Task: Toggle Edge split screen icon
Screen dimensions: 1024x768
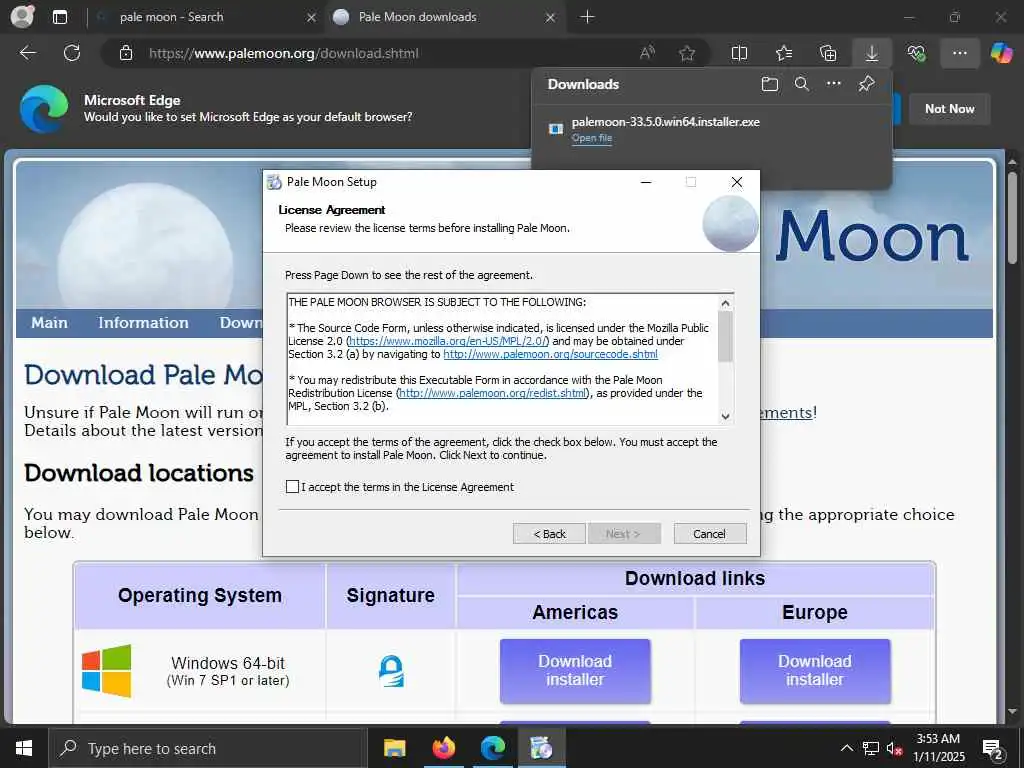Action: pos(739,53)
